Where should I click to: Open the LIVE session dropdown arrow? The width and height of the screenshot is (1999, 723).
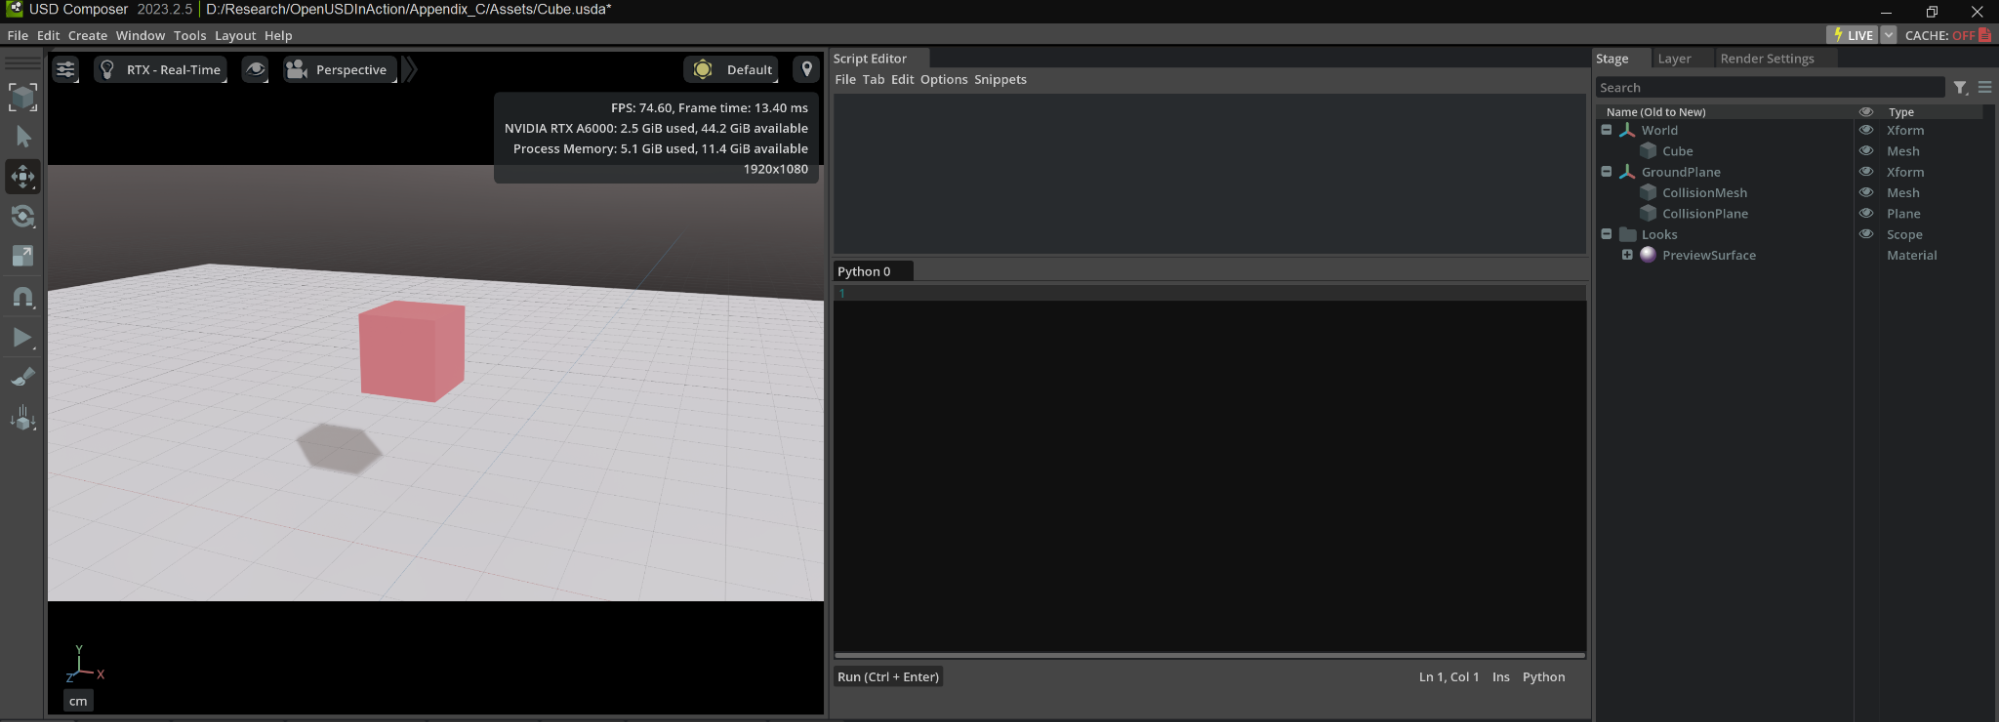pos(1888,35)
